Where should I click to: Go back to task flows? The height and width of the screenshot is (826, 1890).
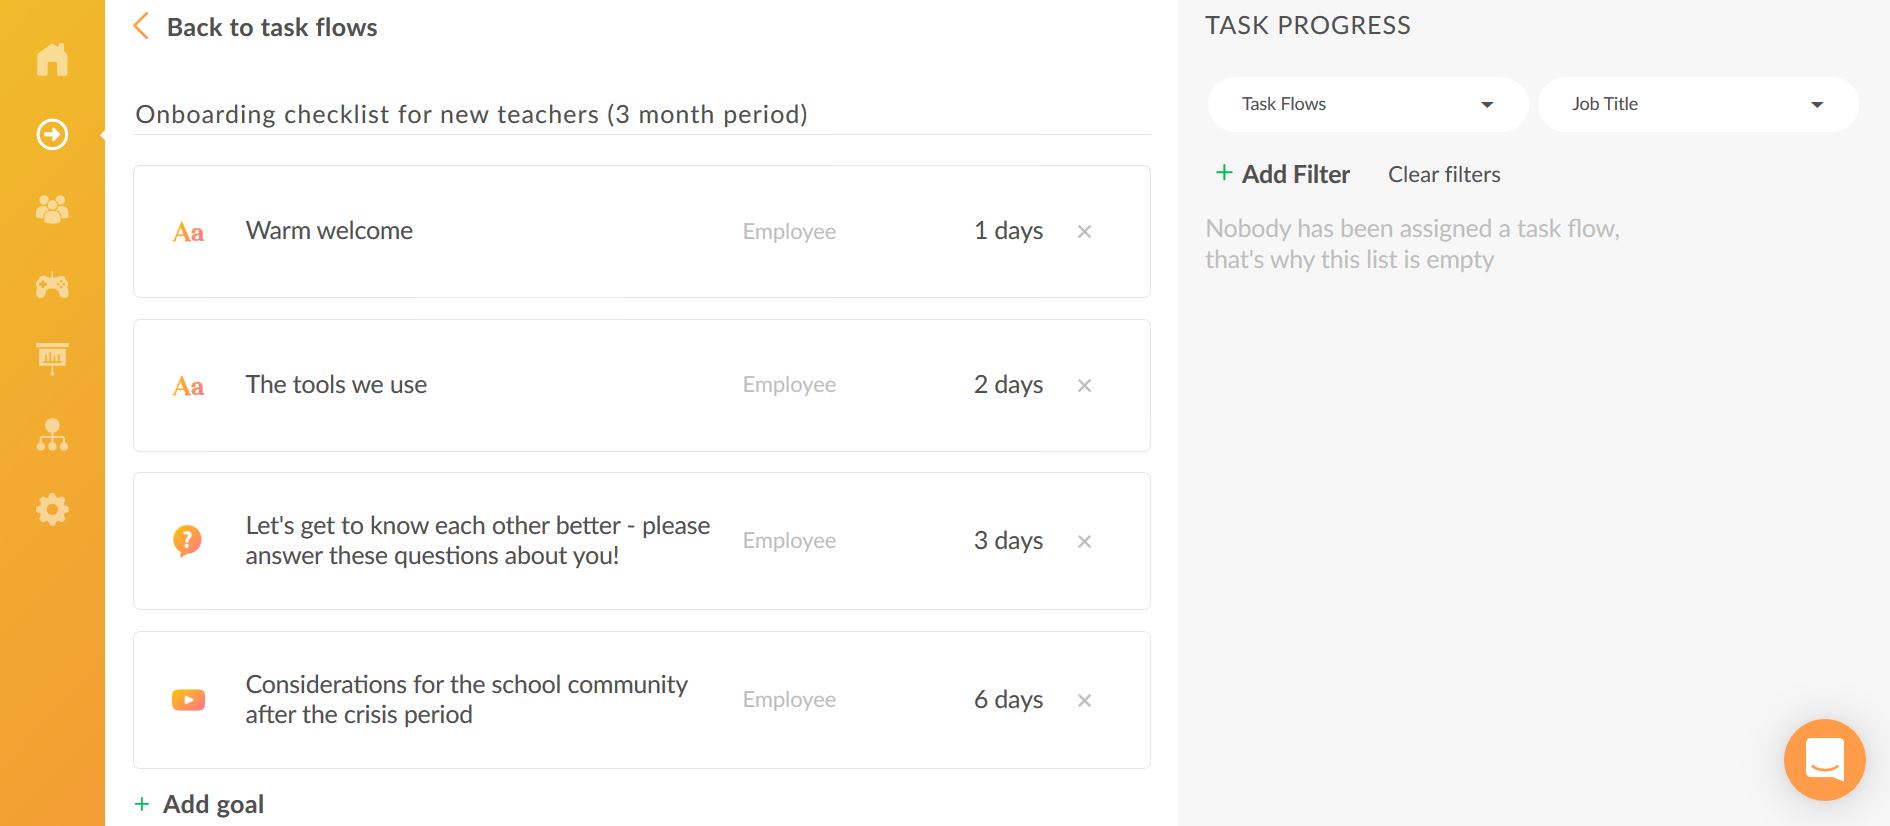(255, 27)
